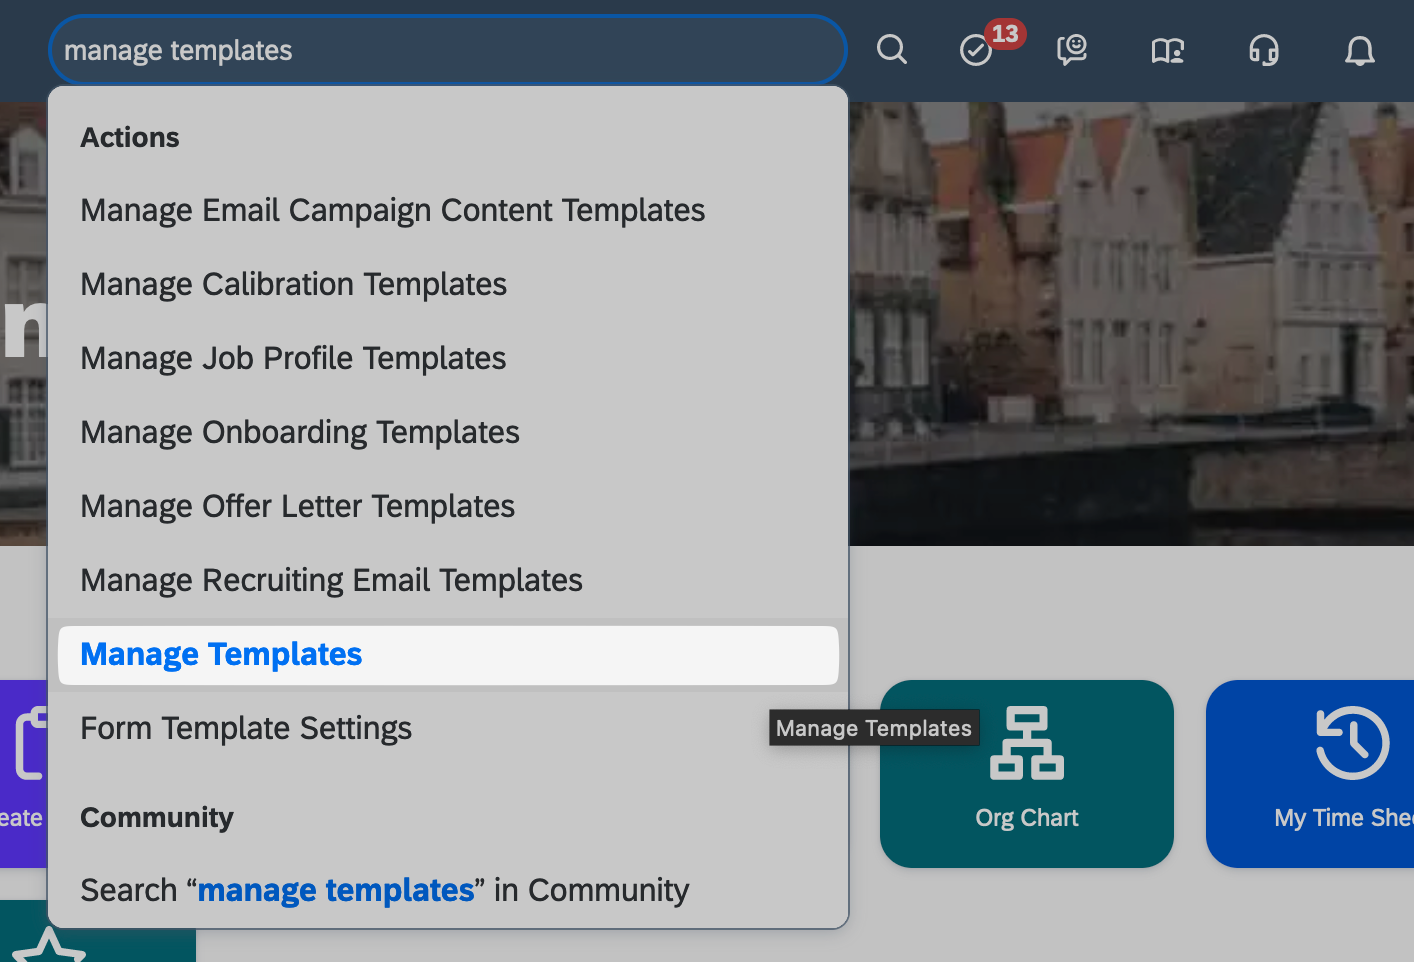
Task: Select Manage Email Campaign Content Templates
Action: (x=392, y=210)
